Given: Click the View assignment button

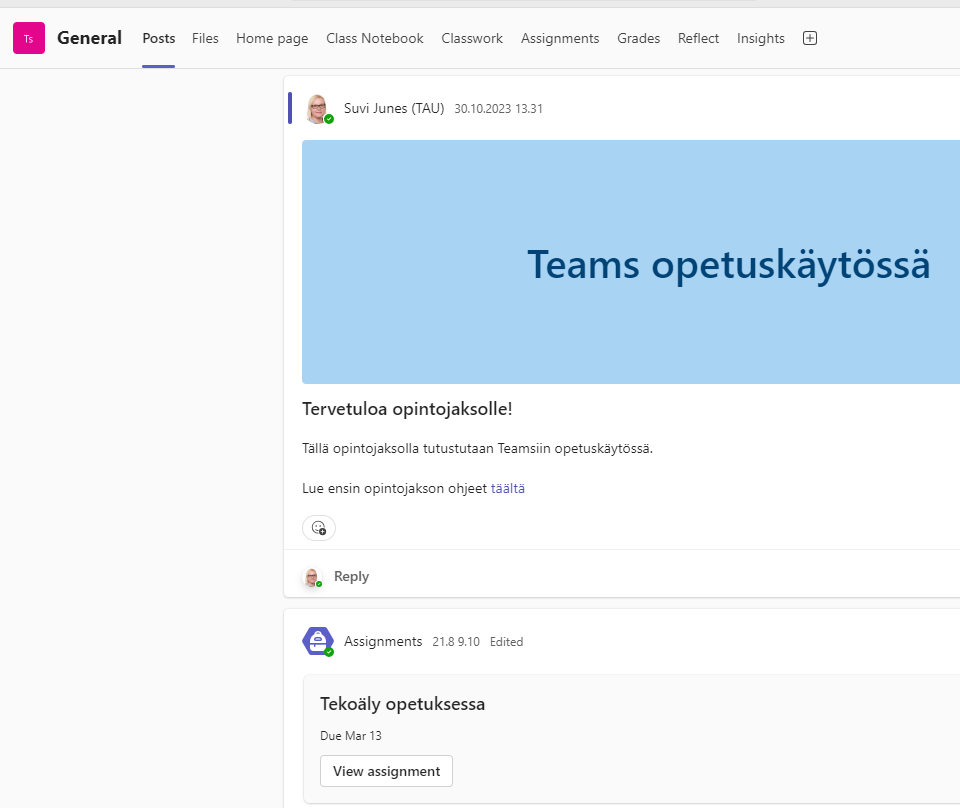Looking at the screenshot, I should [x=386, y=771].
